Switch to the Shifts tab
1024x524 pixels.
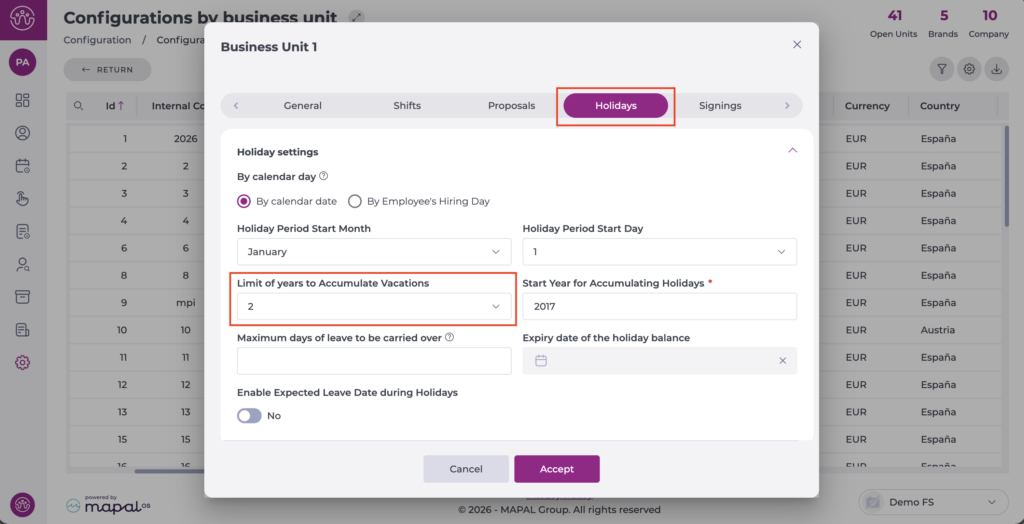click(407, 105)
